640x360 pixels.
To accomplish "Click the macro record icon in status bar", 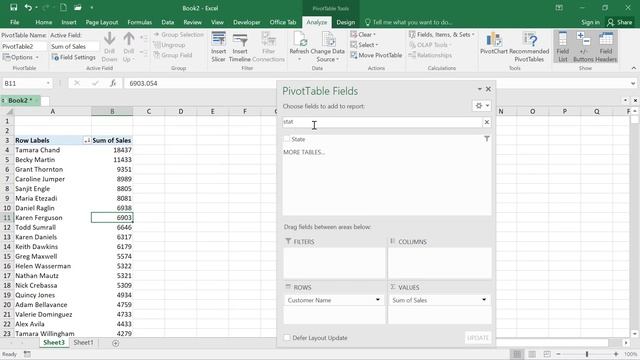I will pyautogui.click(x=27, y=354).
